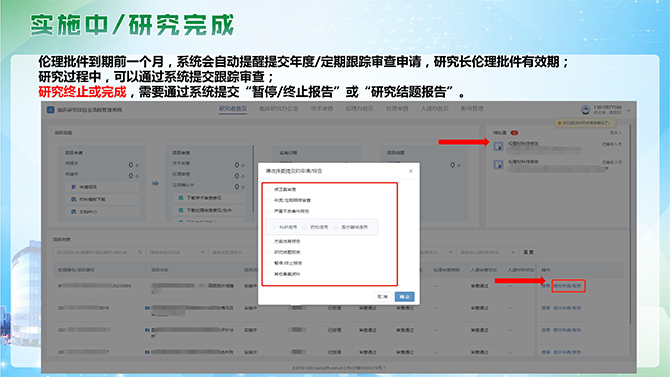Expand the account dropdown arrow beside username
This screenshot has height=377, width=670.
[629, 110]
